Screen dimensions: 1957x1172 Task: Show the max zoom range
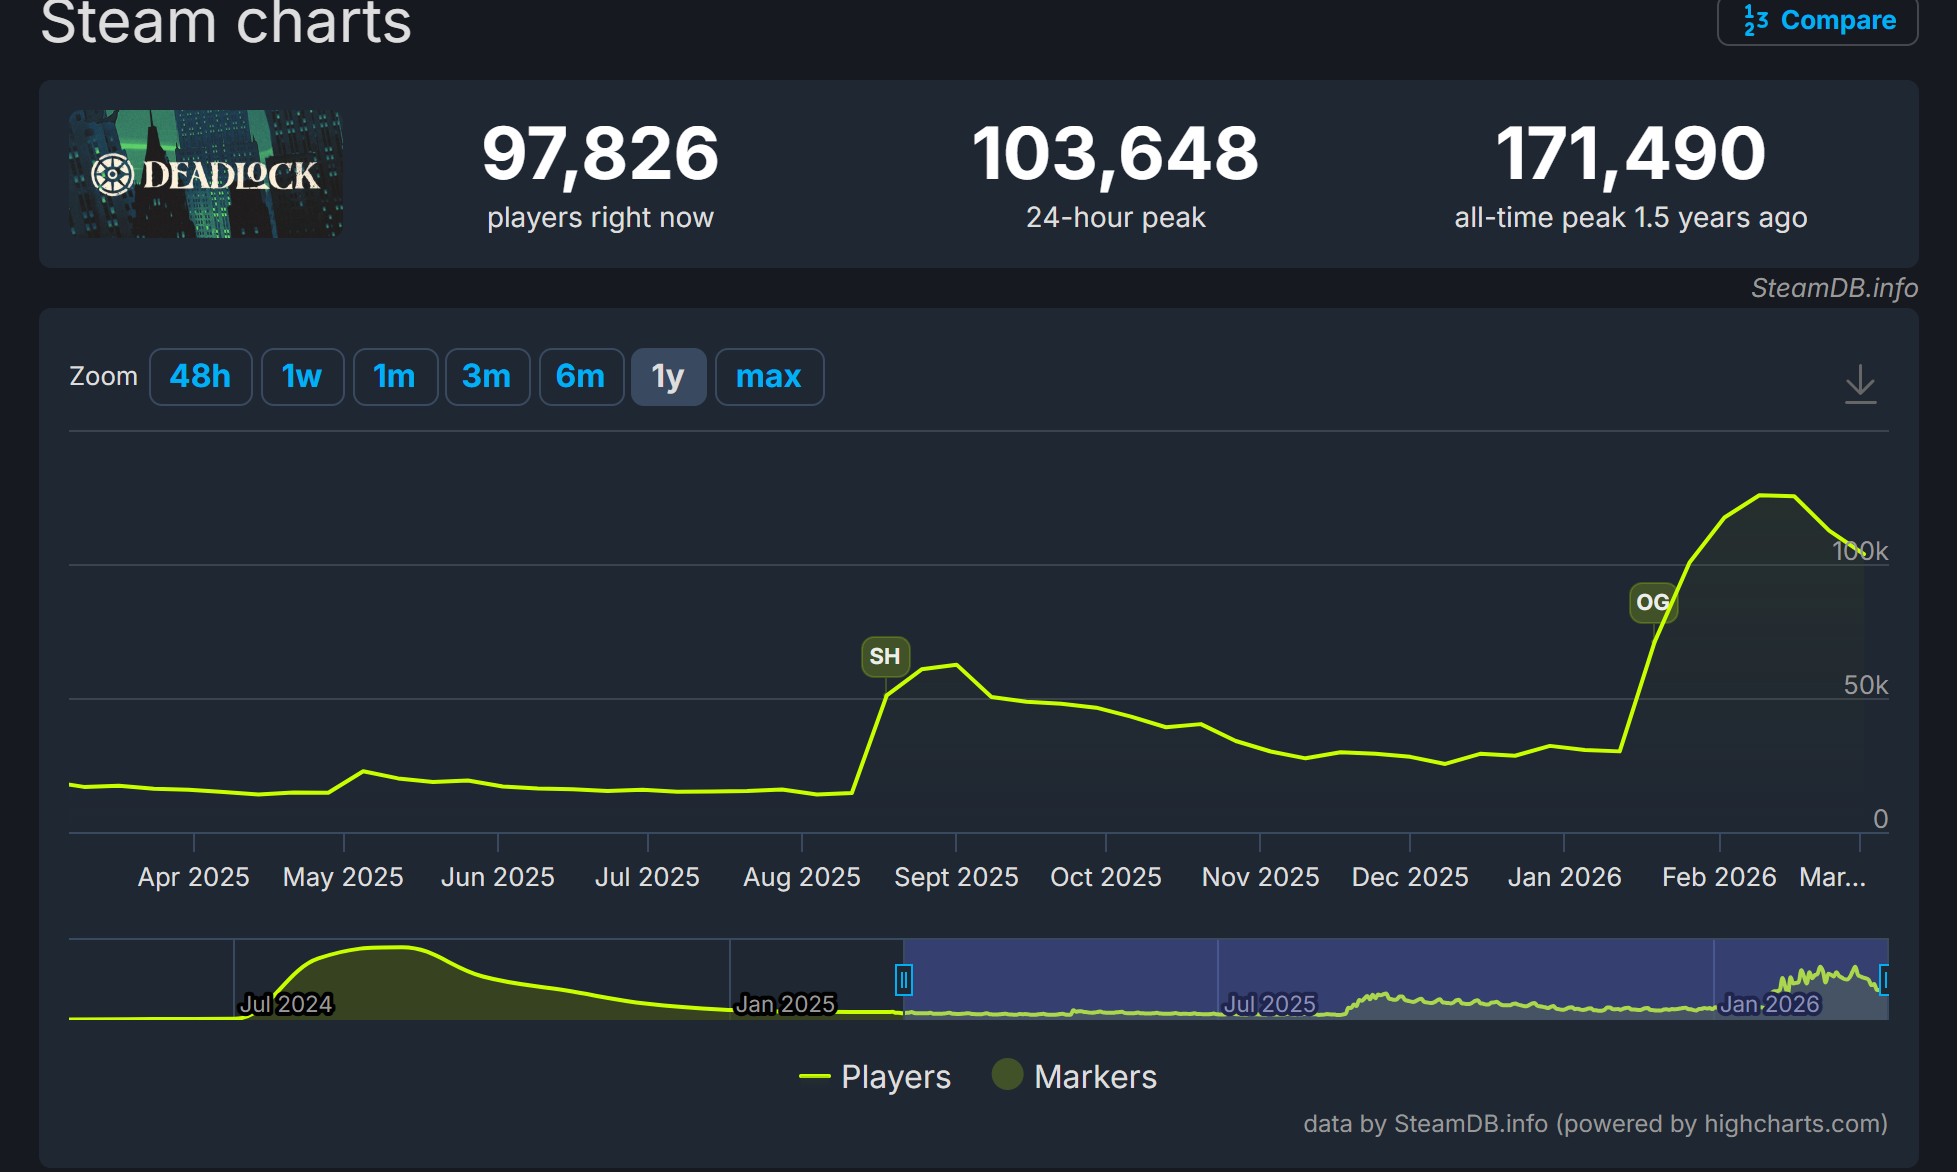coord(768,377)
